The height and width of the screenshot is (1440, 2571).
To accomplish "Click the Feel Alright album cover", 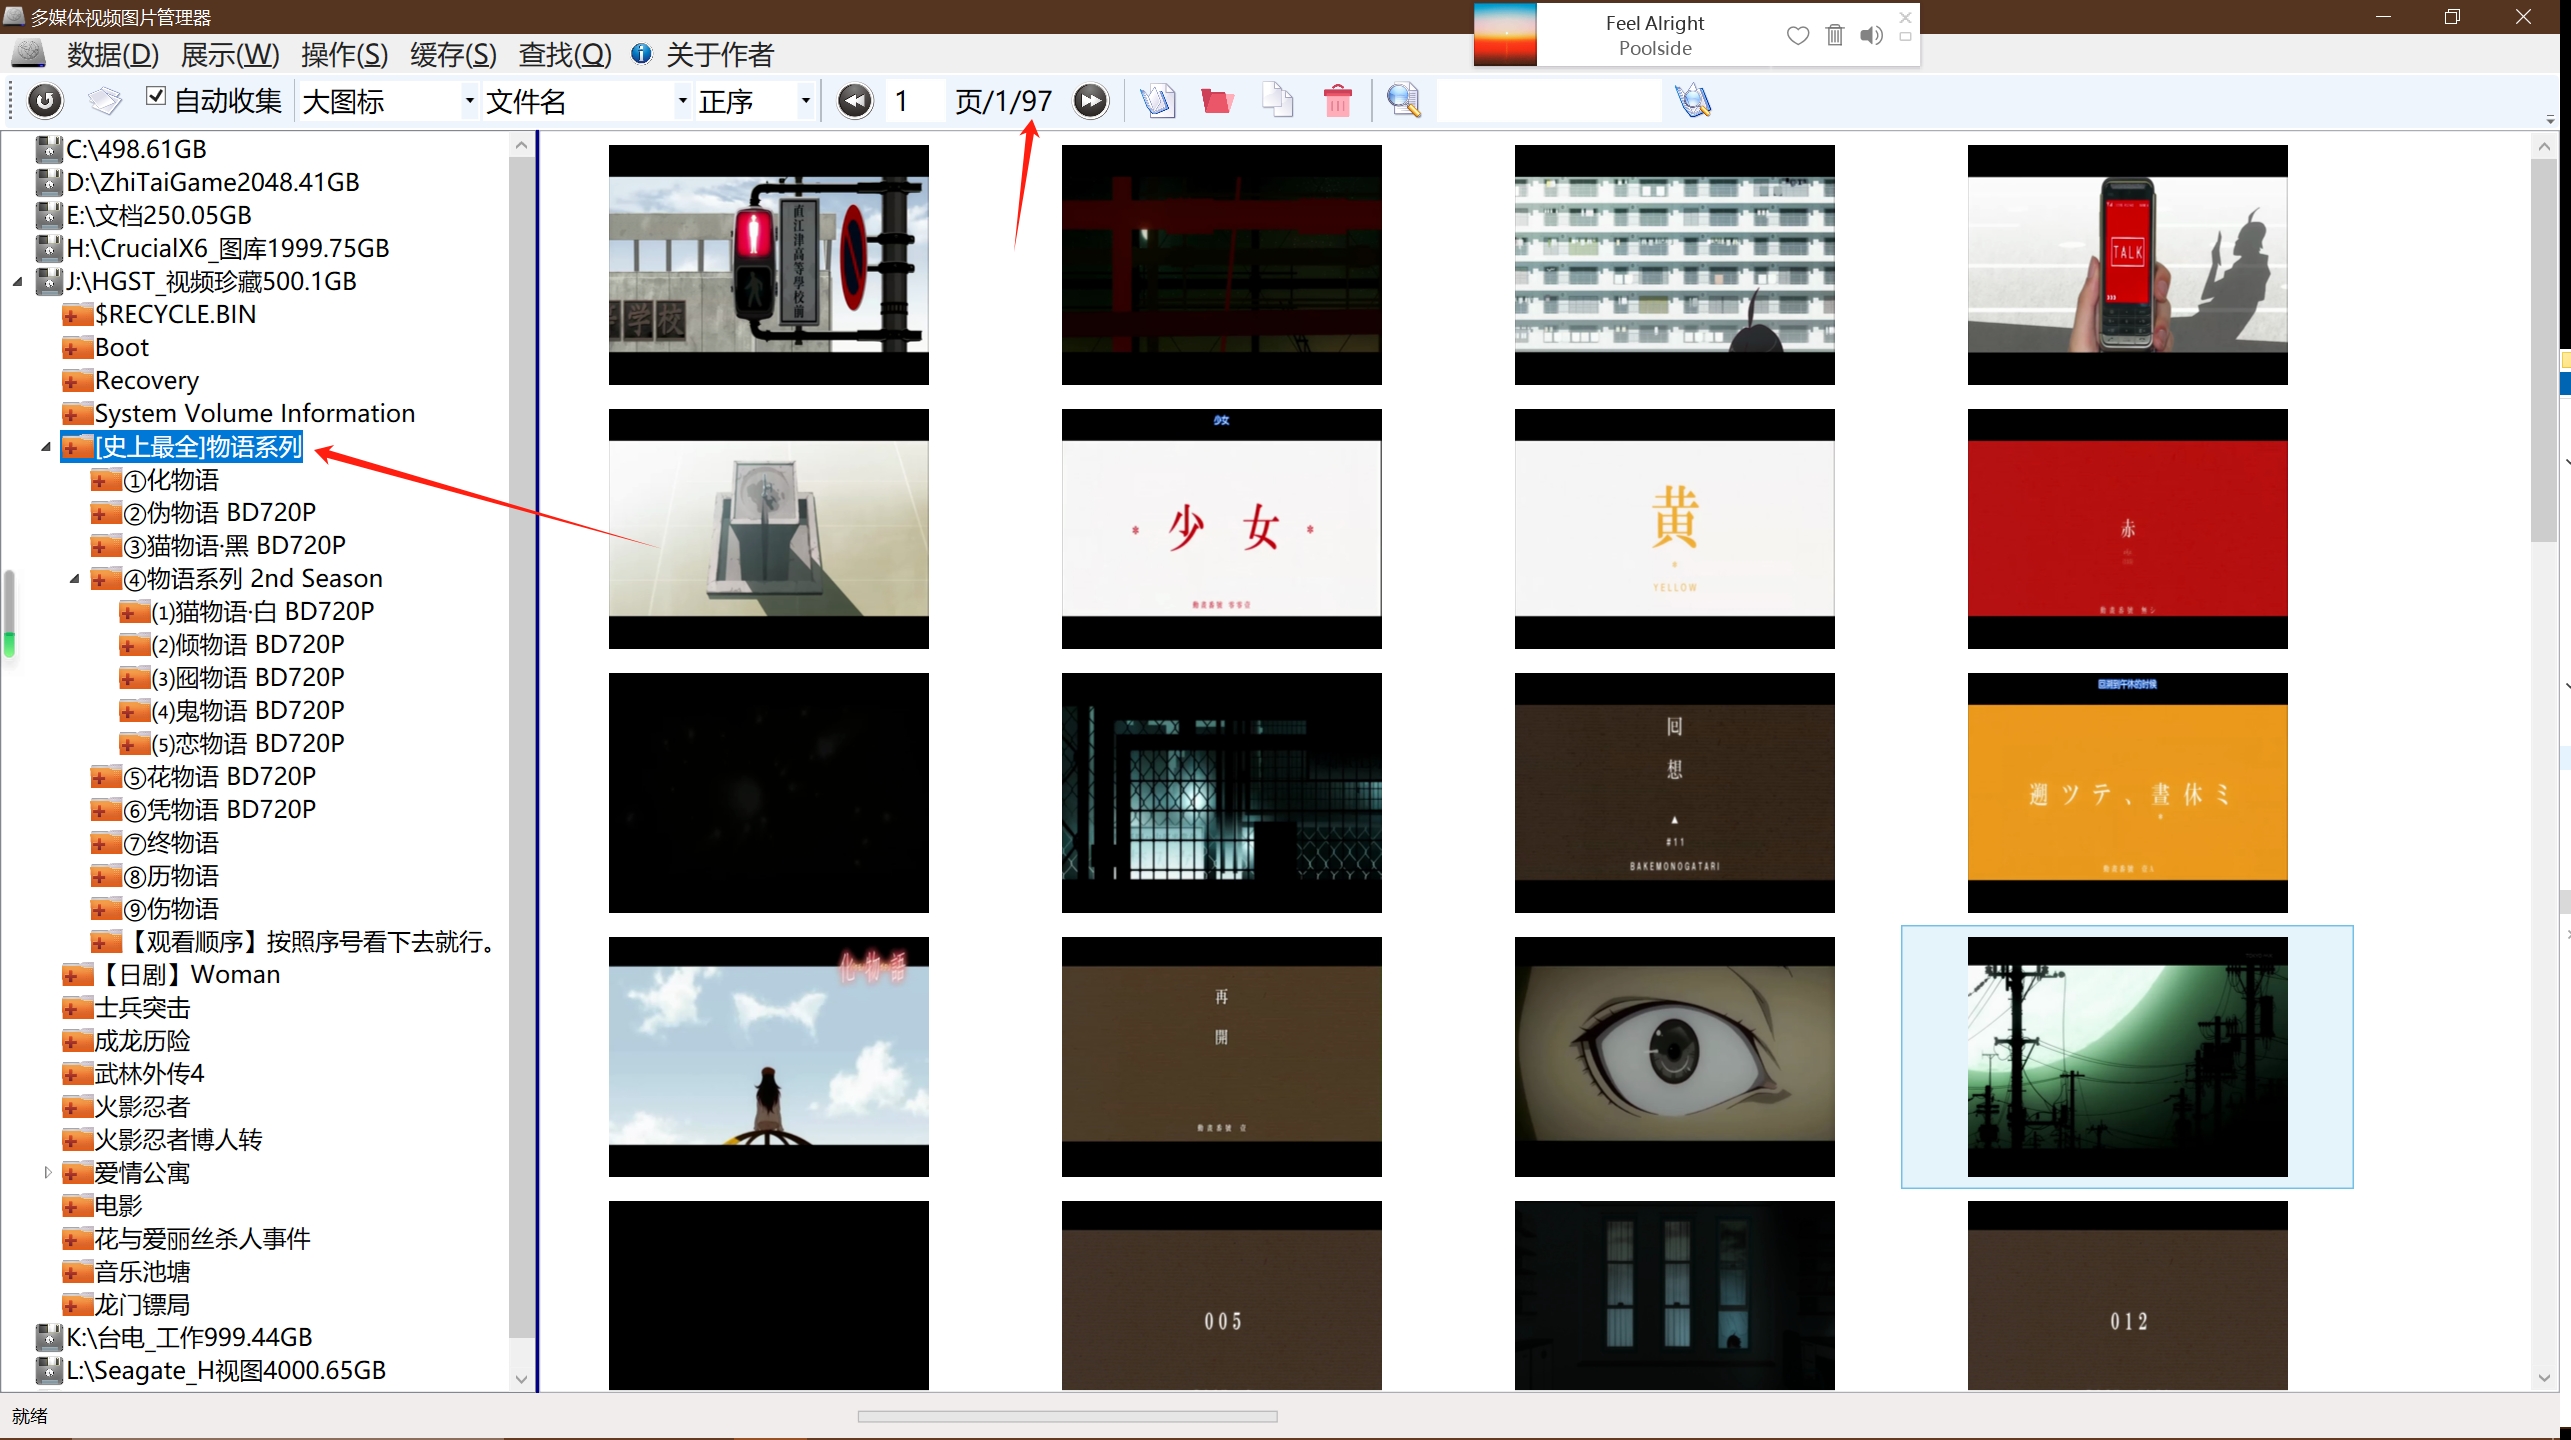I will pyautogui.click(x=1505, y=35).
